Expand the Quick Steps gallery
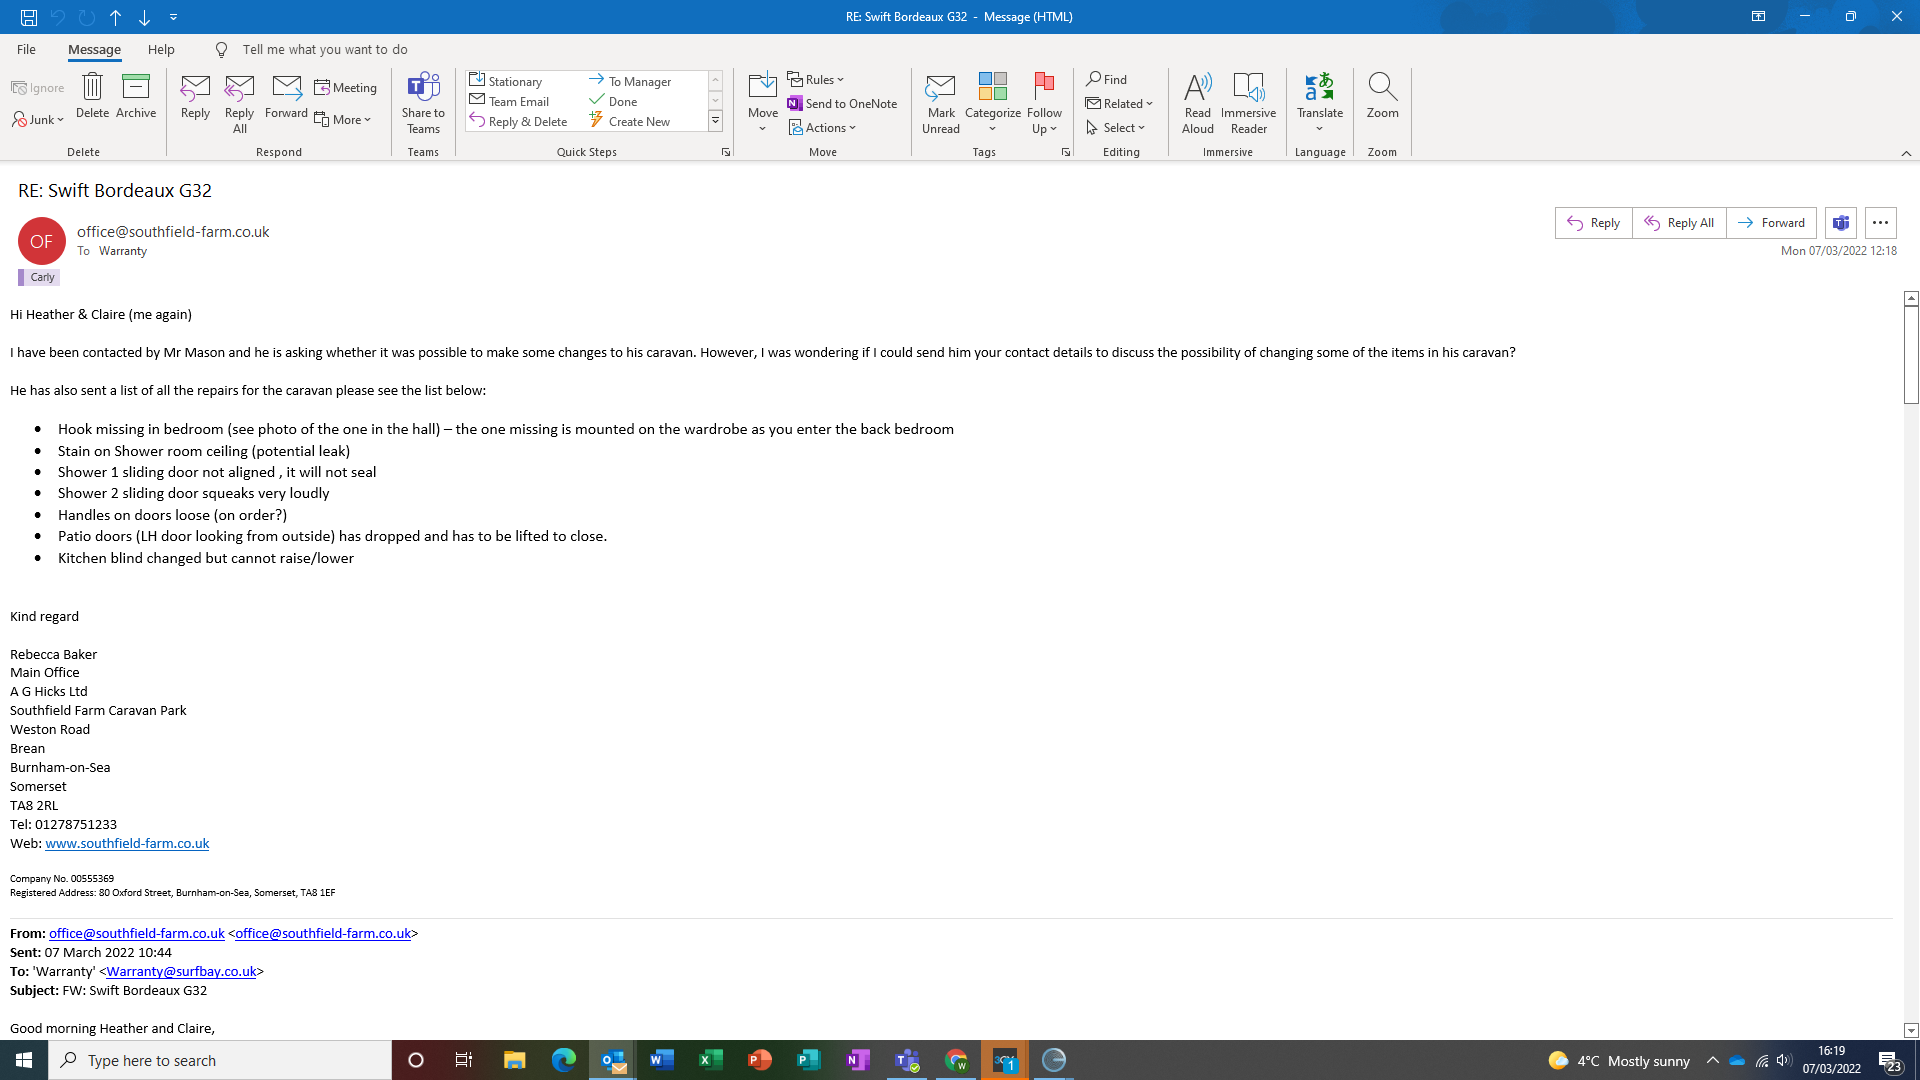The height and width of the screenshot is (1080, 1920). [x=716, y=121]
